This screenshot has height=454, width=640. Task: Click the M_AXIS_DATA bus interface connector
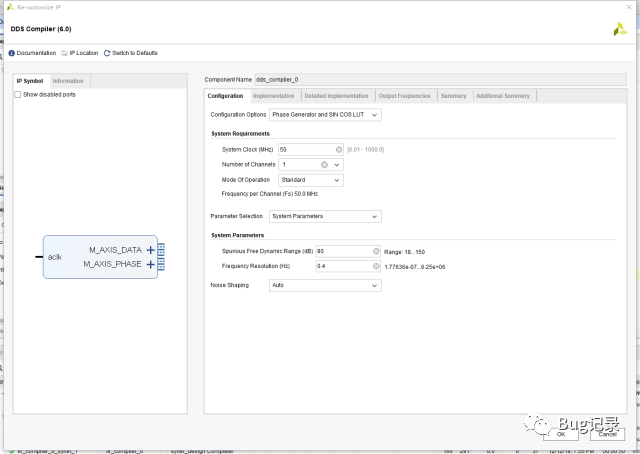161,250
